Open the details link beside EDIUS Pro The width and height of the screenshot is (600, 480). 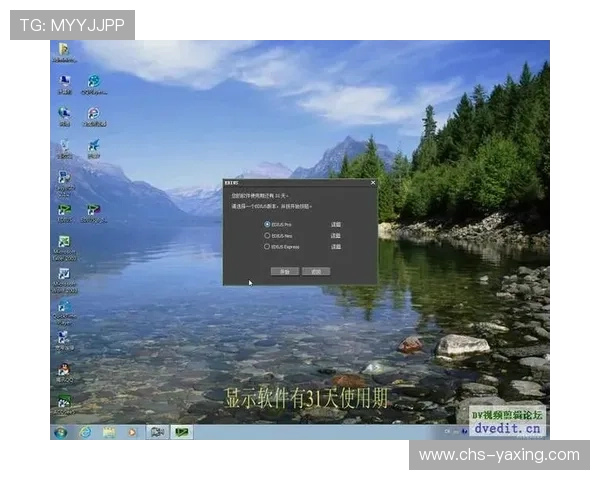pyautogui.click(x=336, y=224)
